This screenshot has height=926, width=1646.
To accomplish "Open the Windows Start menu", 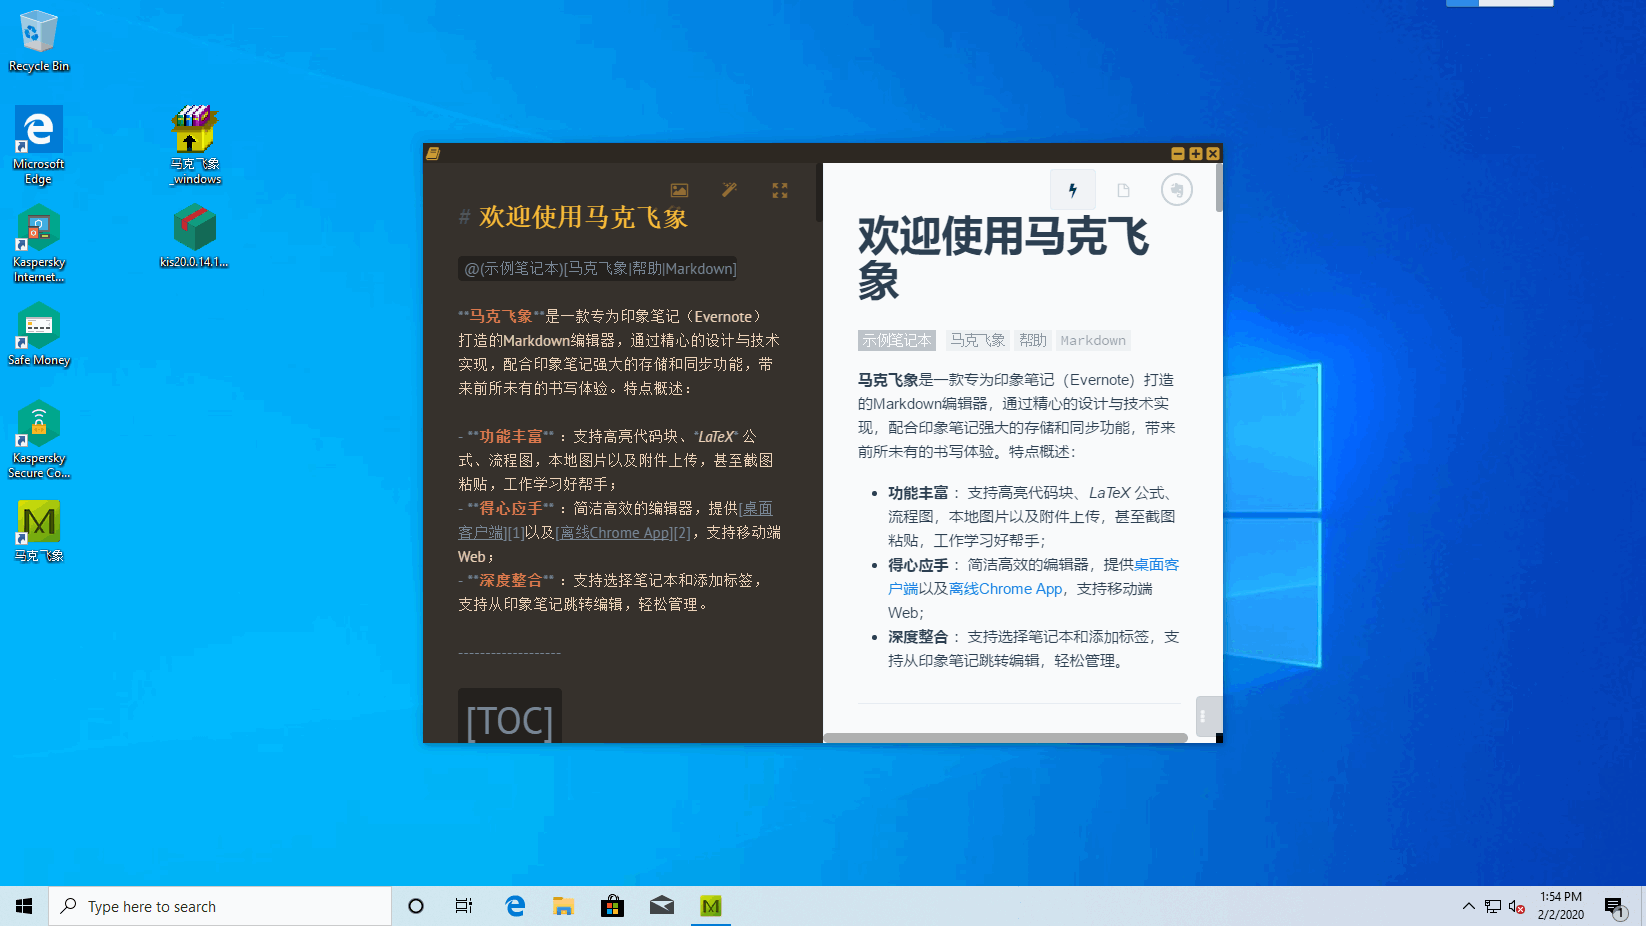I will point(24,906).
